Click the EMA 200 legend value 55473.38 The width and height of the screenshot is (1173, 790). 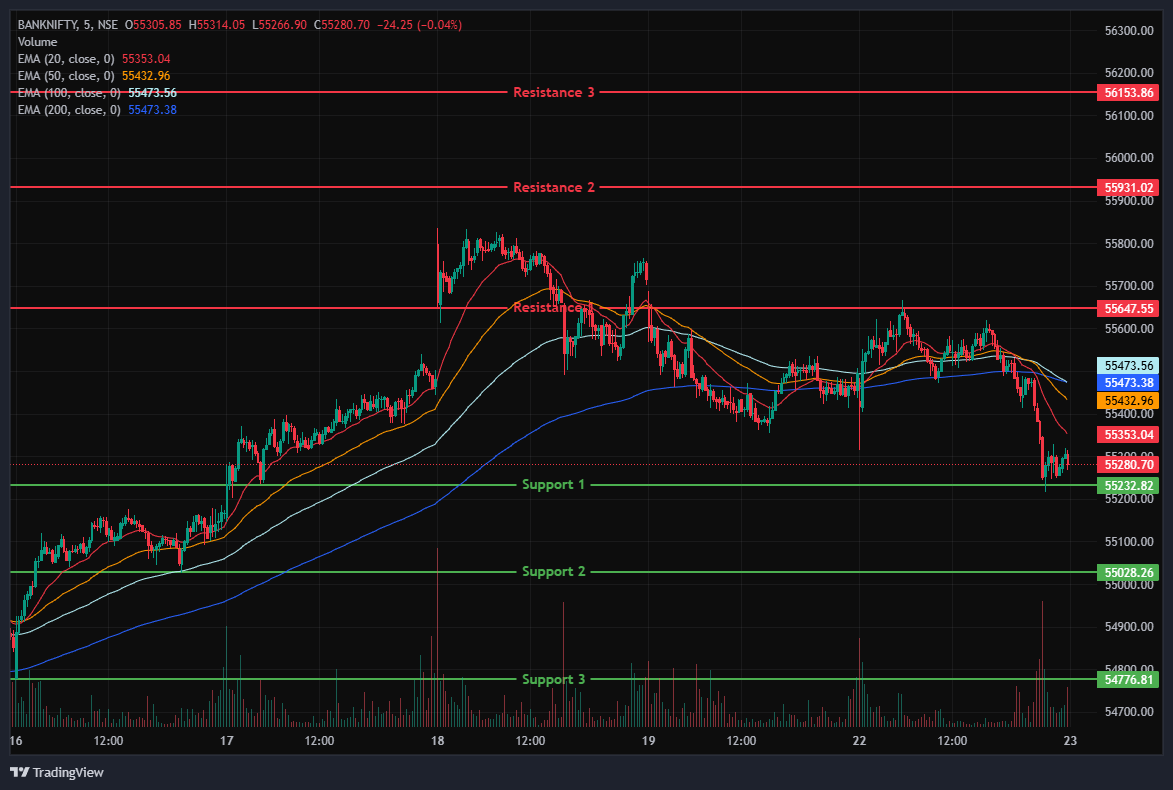point(153,110)
